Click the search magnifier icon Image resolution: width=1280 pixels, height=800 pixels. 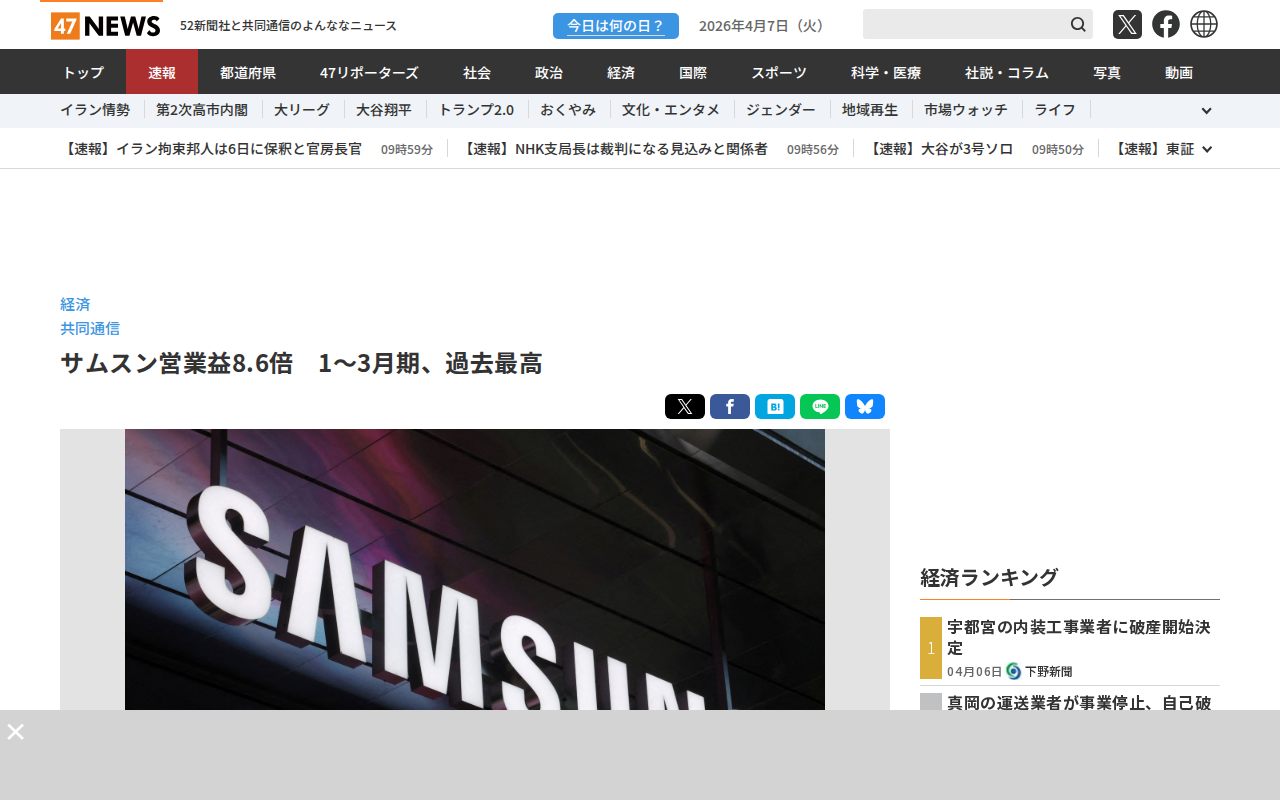(x=1078, y=24)
